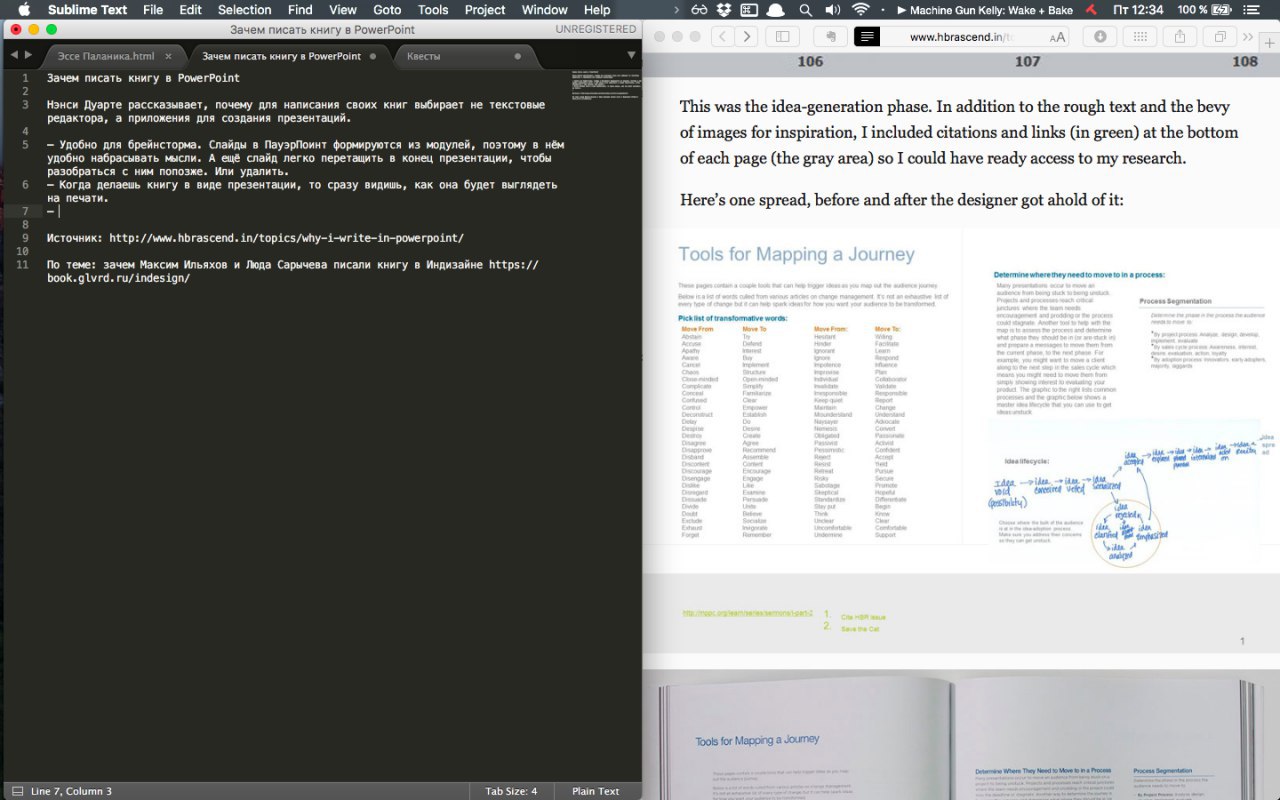This screenshot has width=1280, height=800.
Task: Open the Find menu
Action: pyautogui.click(x=300, y=10)
